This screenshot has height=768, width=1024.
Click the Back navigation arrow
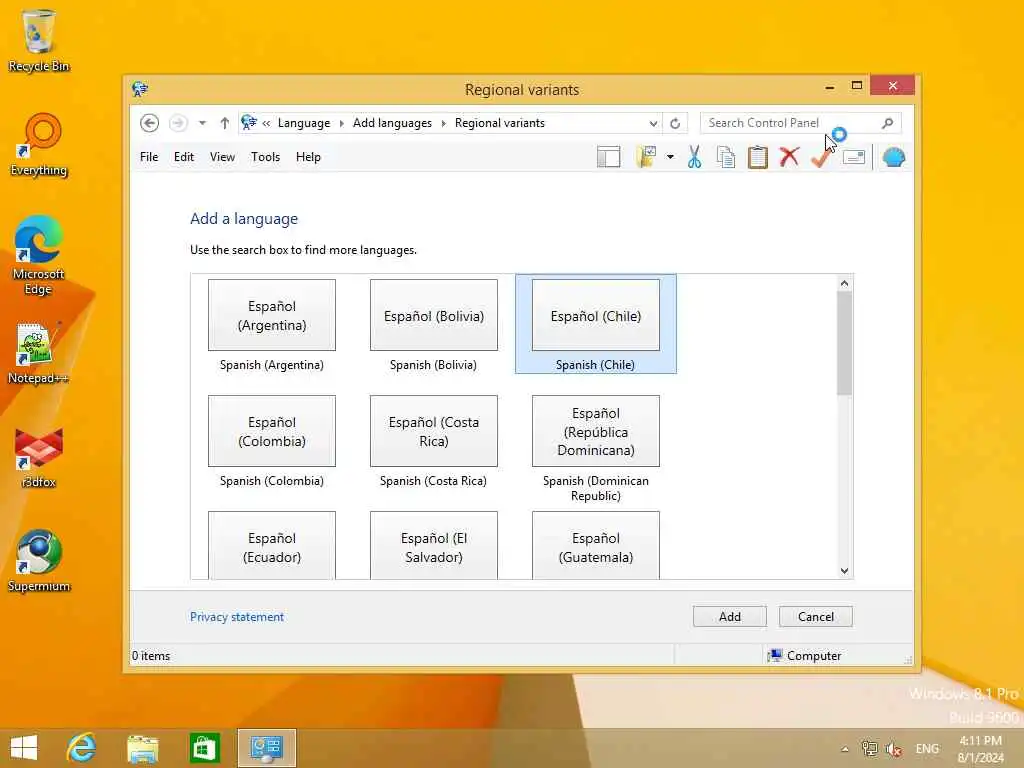pyautogui.click(x=150, y=123)
